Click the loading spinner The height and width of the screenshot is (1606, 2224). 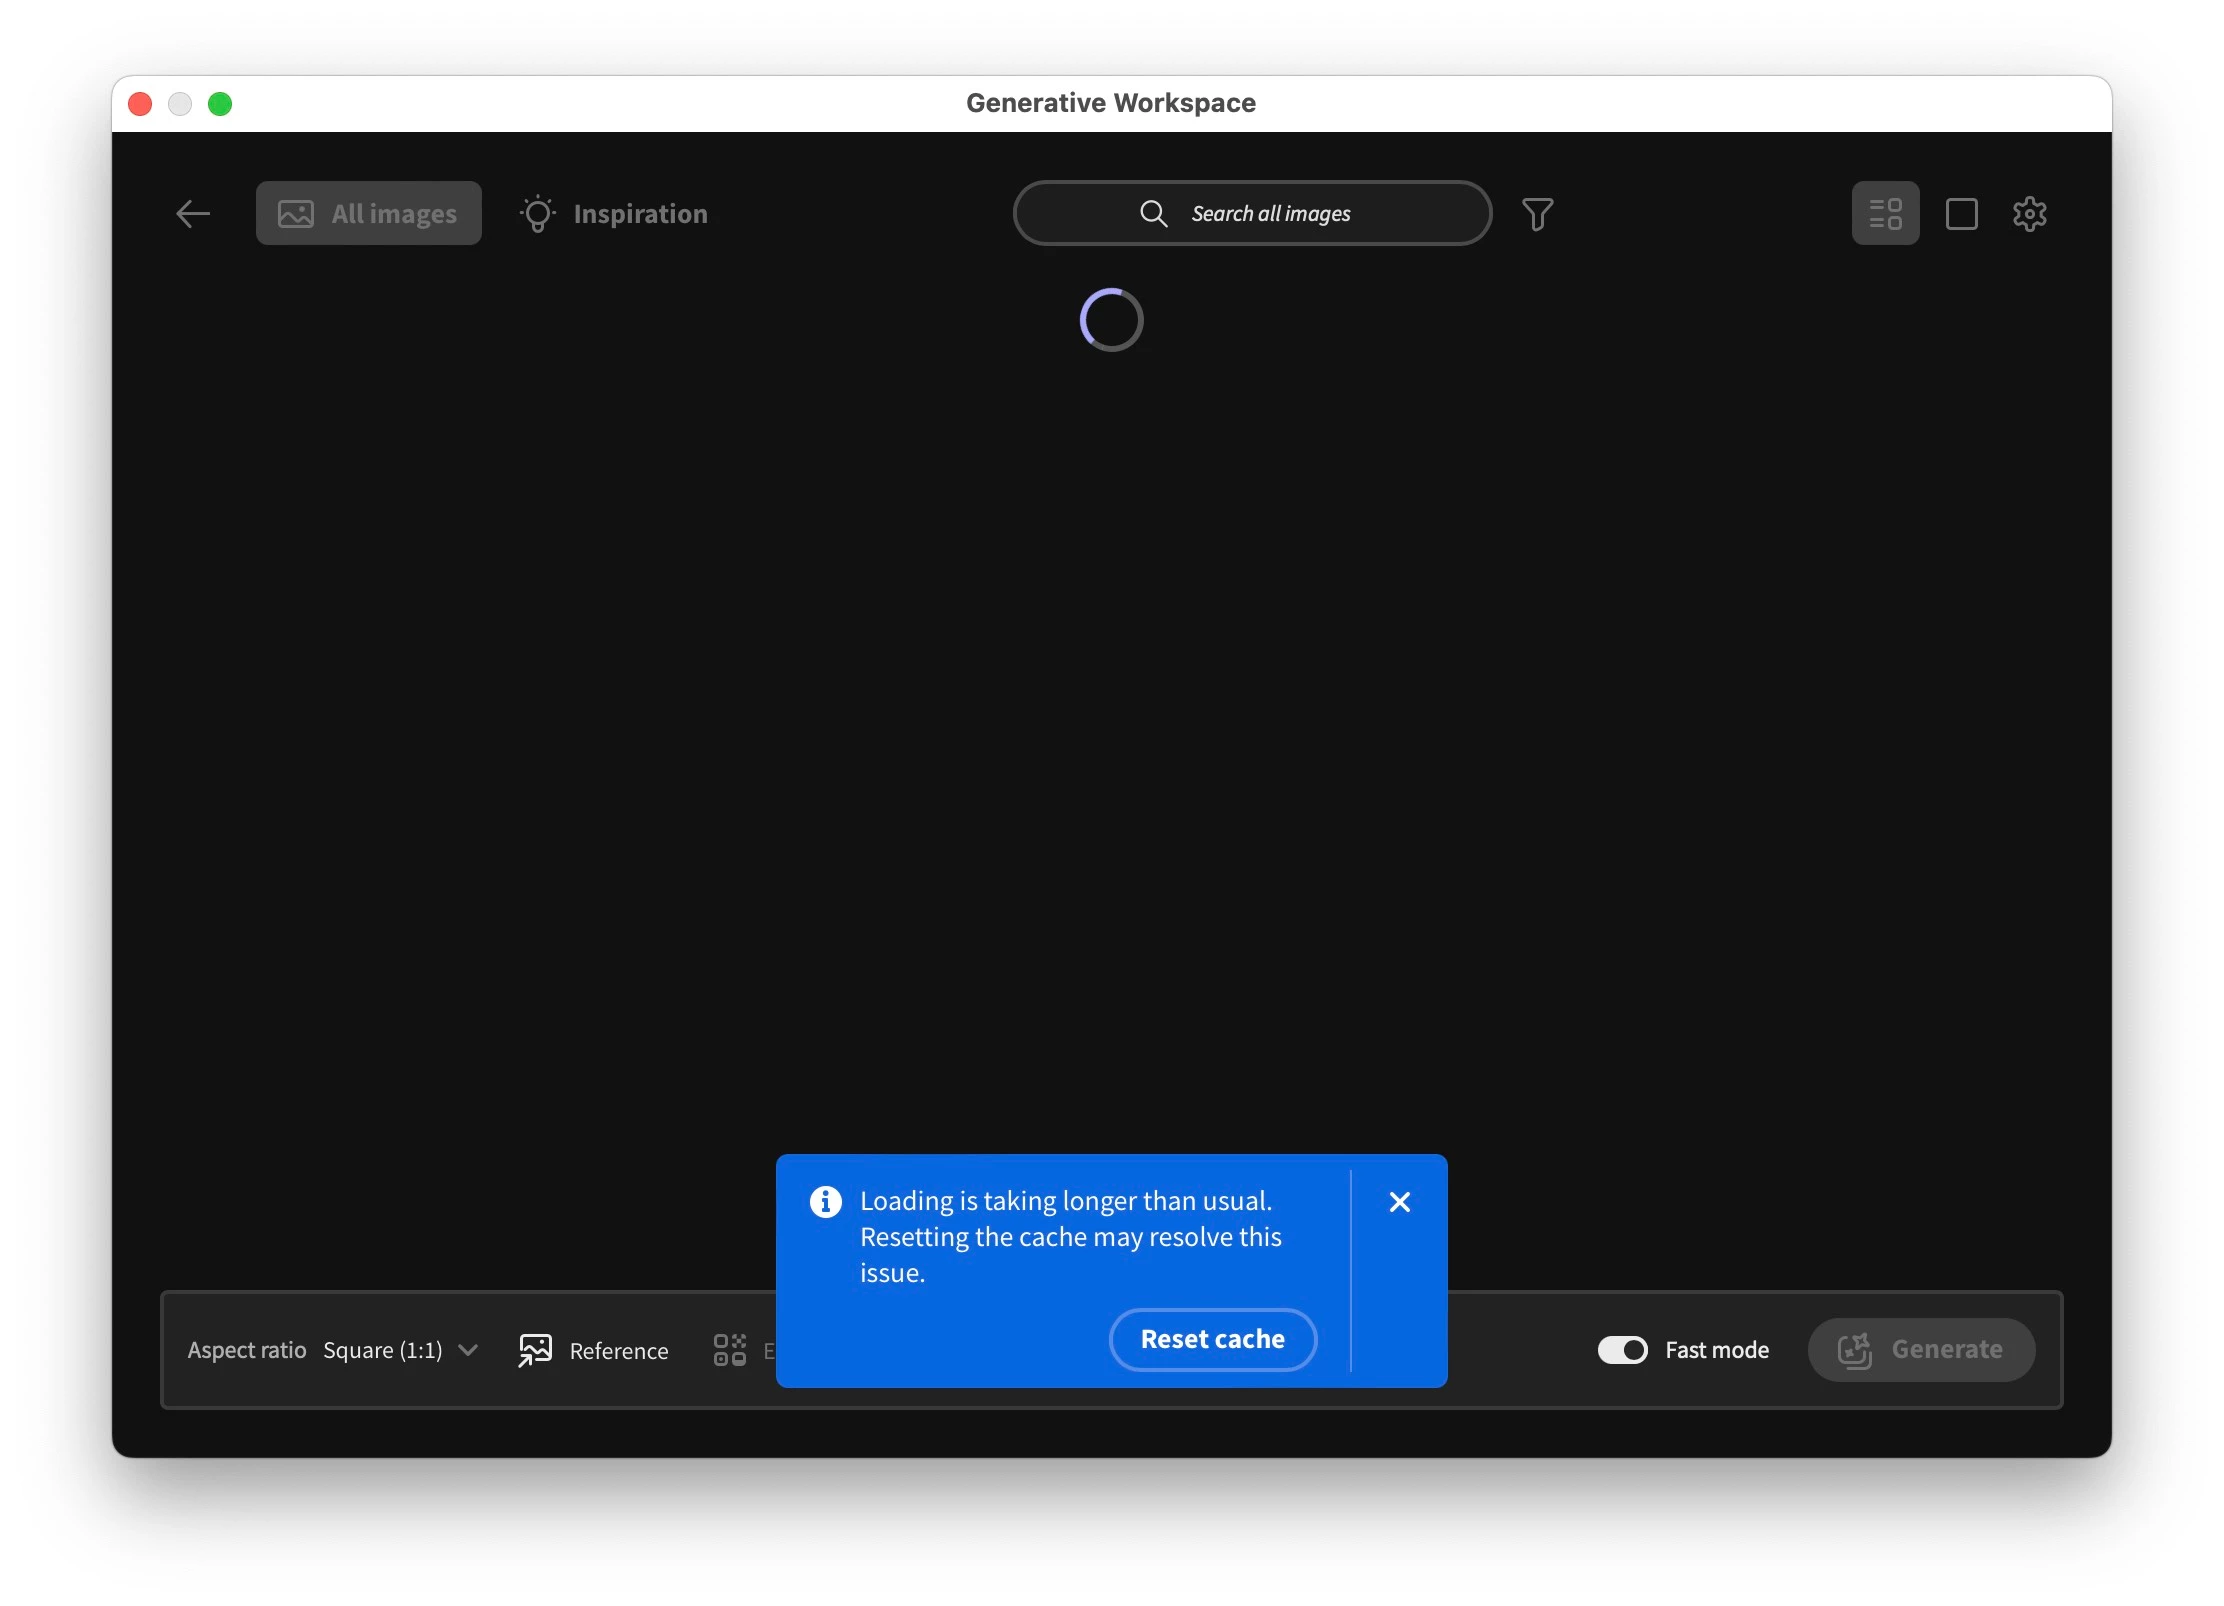[1111, 320]
